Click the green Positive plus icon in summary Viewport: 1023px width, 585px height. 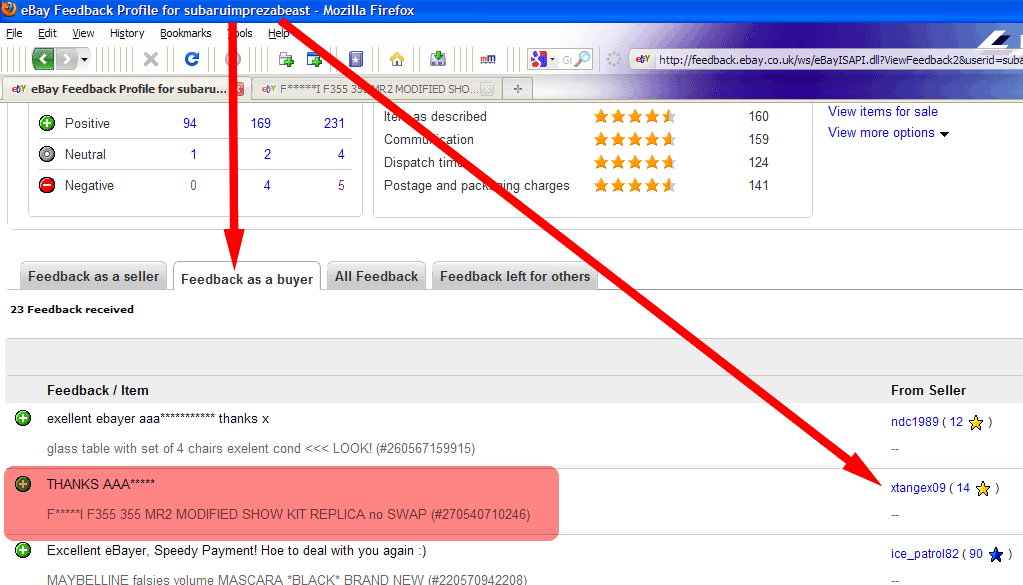tap(47, 123)
